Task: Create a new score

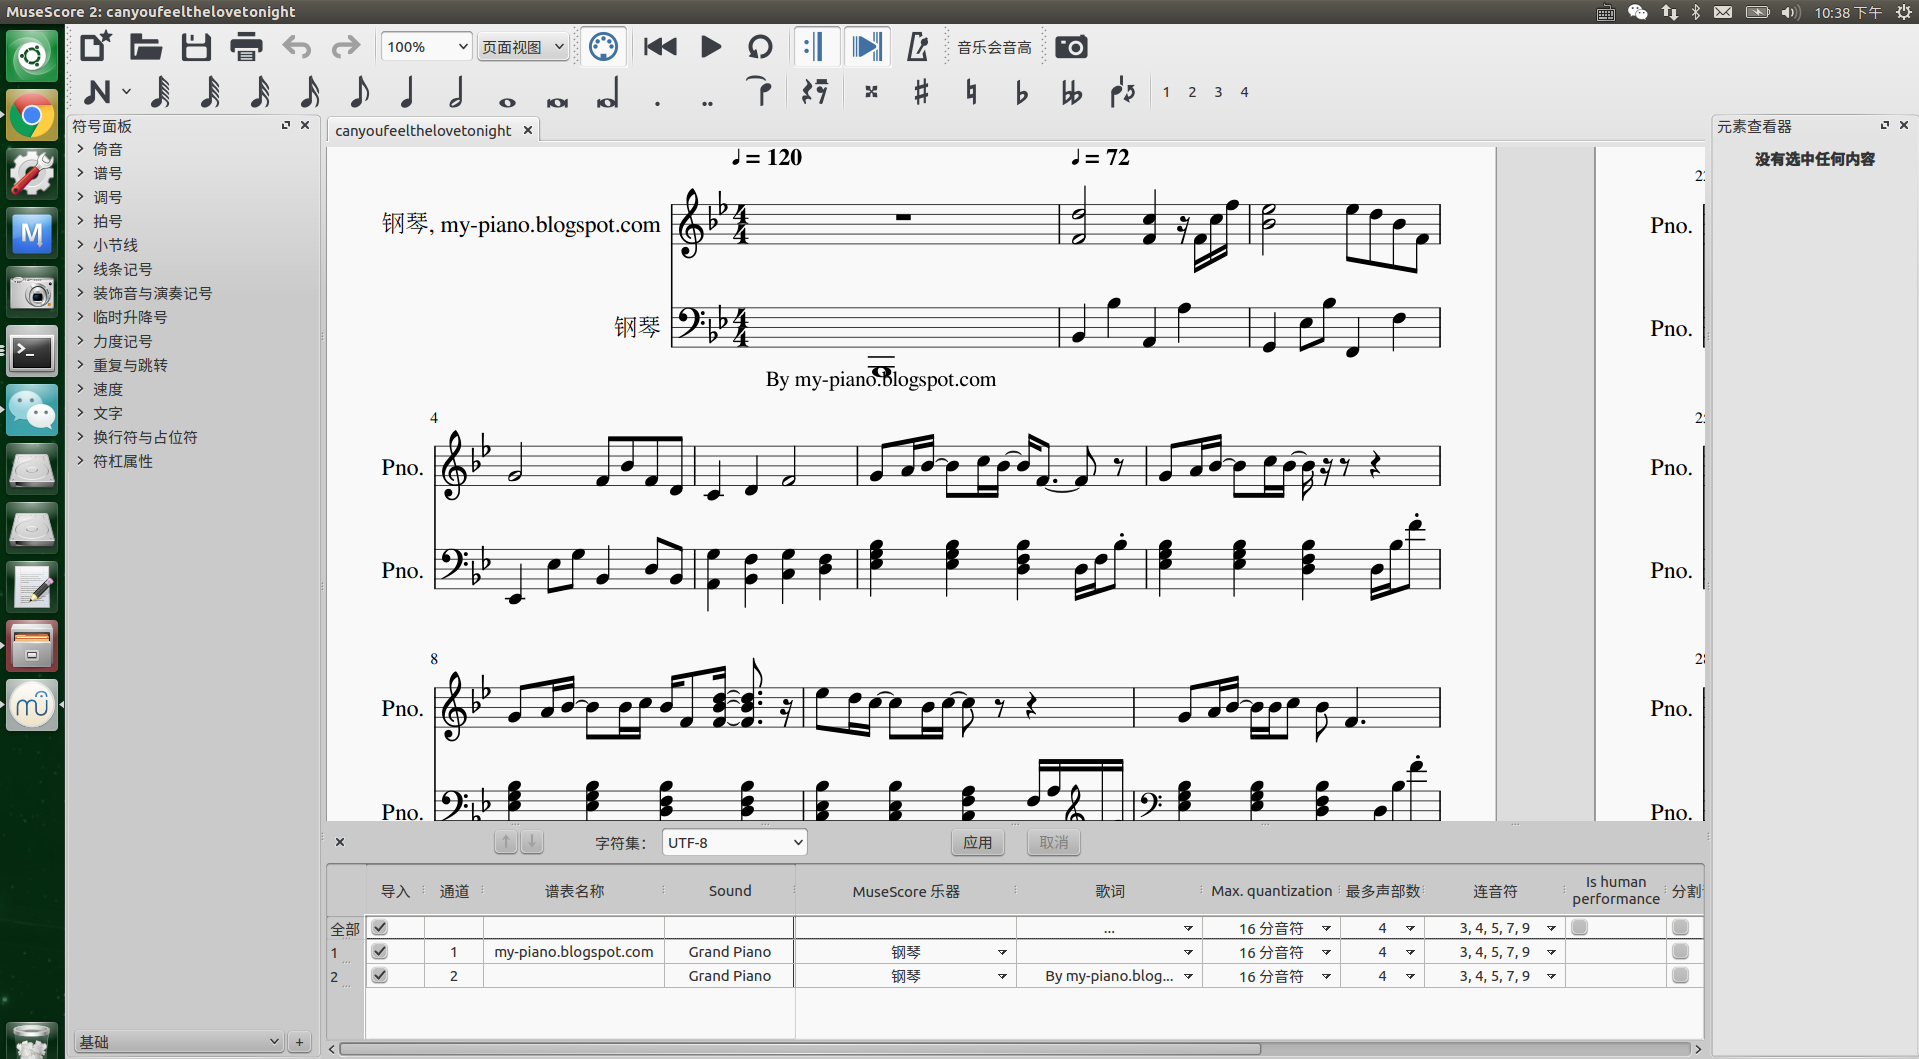Action: (x=96, y=47)
